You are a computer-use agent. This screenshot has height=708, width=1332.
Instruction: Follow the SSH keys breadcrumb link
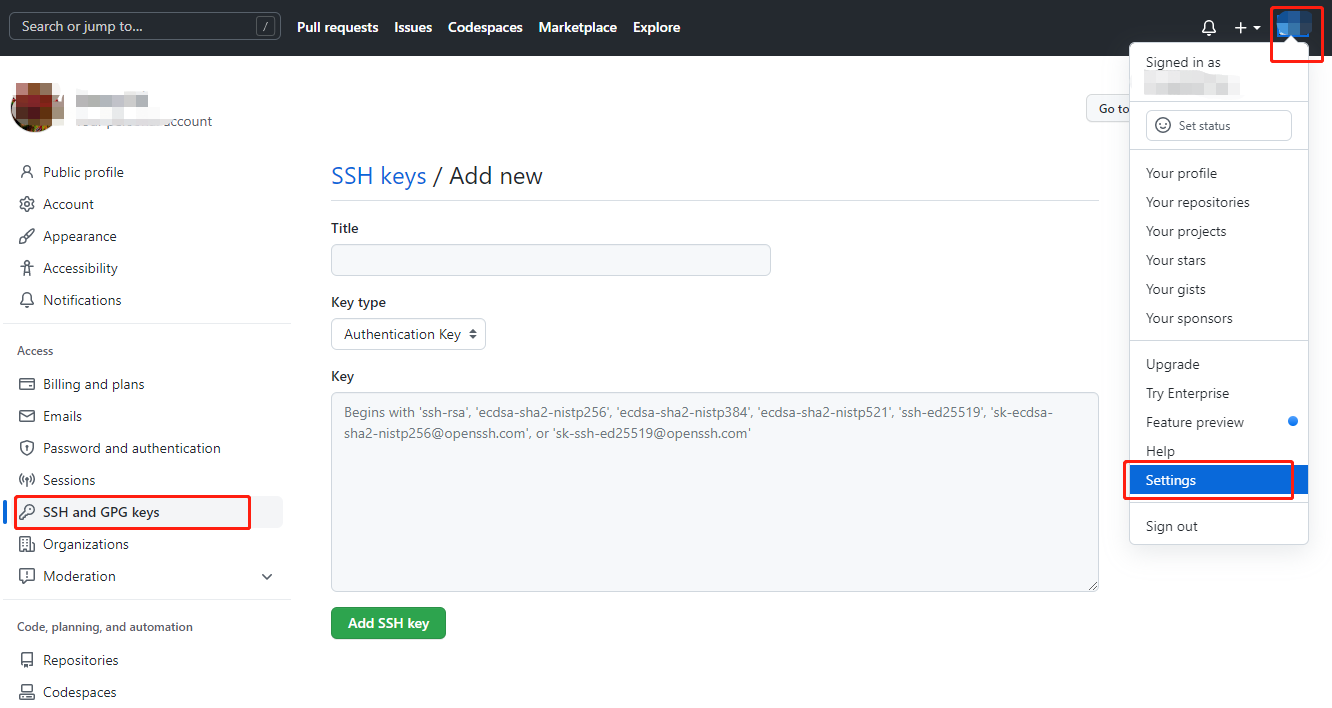(x=379, y=176)
